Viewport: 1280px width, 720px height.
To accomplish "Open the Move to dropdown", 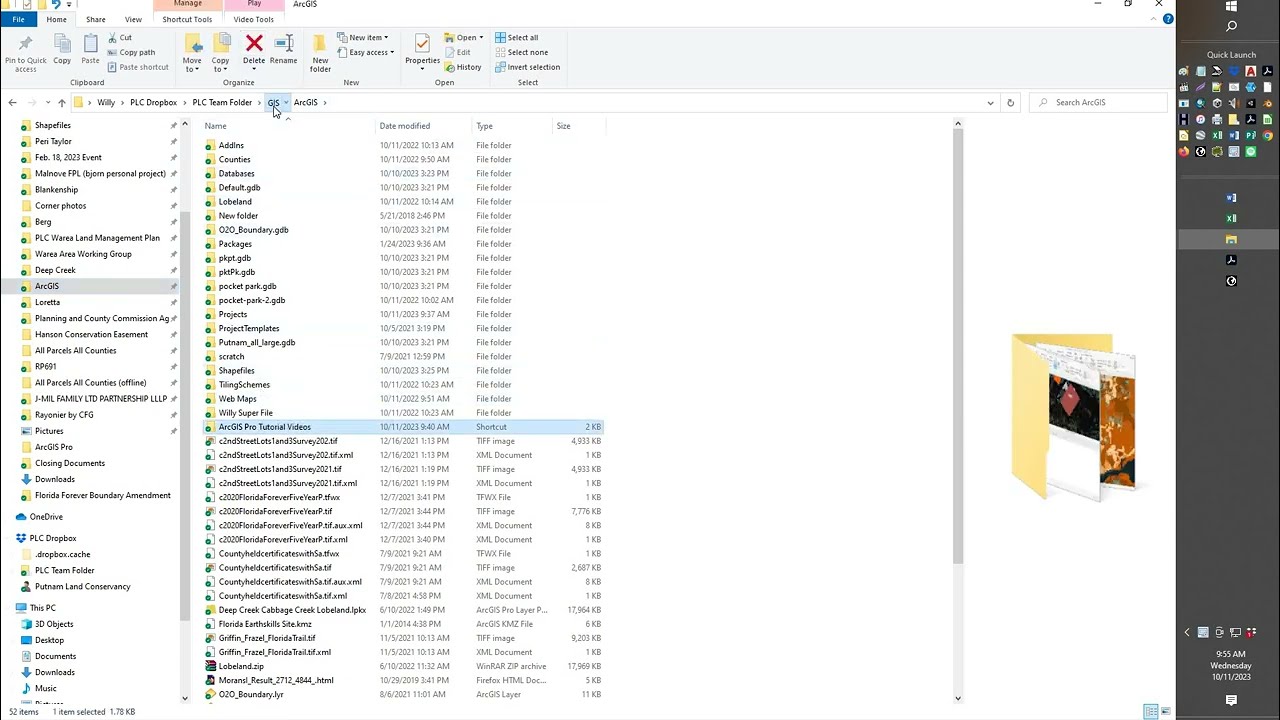I will click(x=192, y=52).
